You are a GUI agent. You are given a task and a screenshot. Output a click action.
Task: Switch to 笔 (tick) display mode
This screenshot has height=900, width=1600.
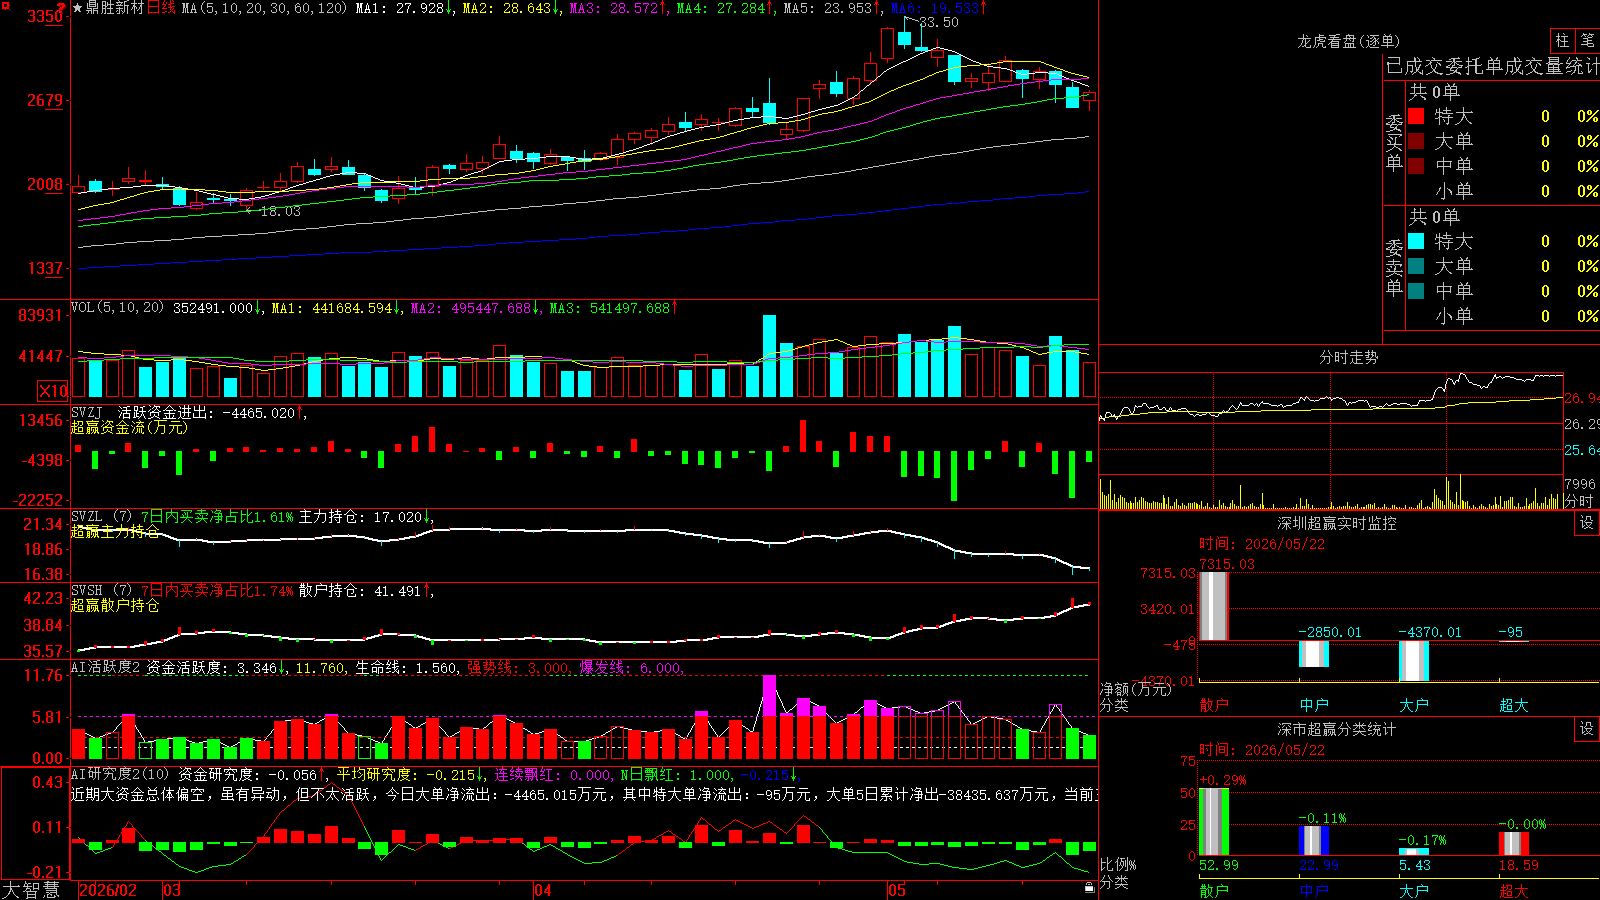(1588, 40)
